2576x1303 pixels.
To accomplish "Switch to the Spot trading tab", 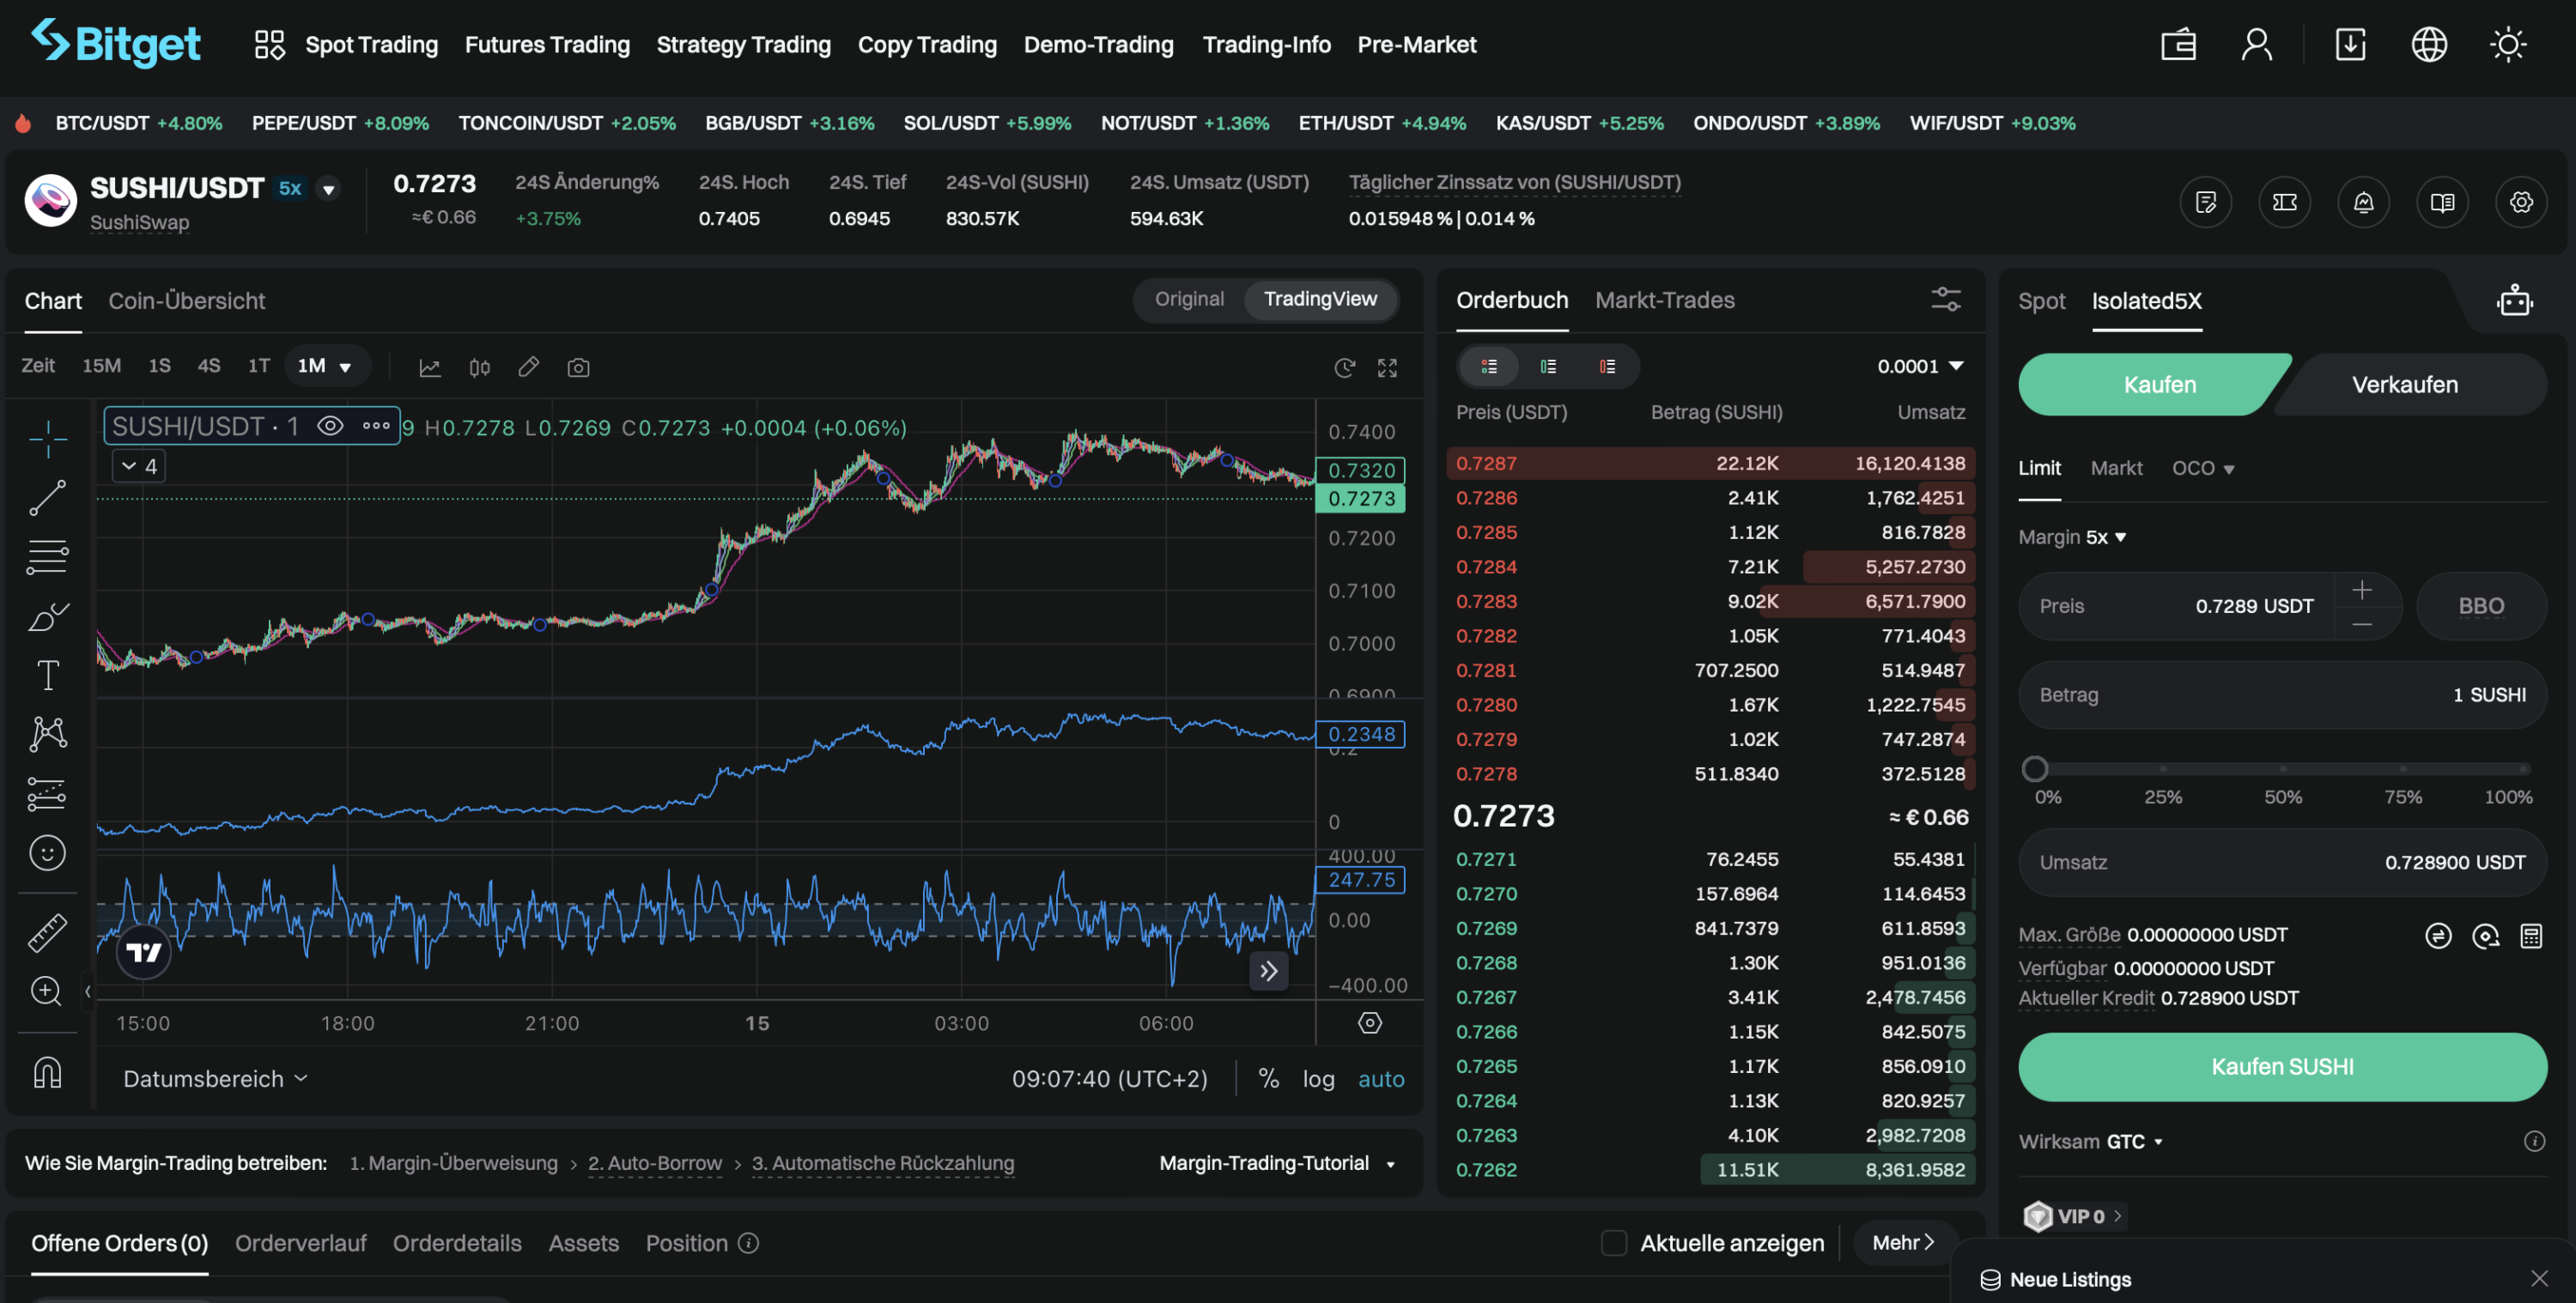I will (x=2041, y=301).
